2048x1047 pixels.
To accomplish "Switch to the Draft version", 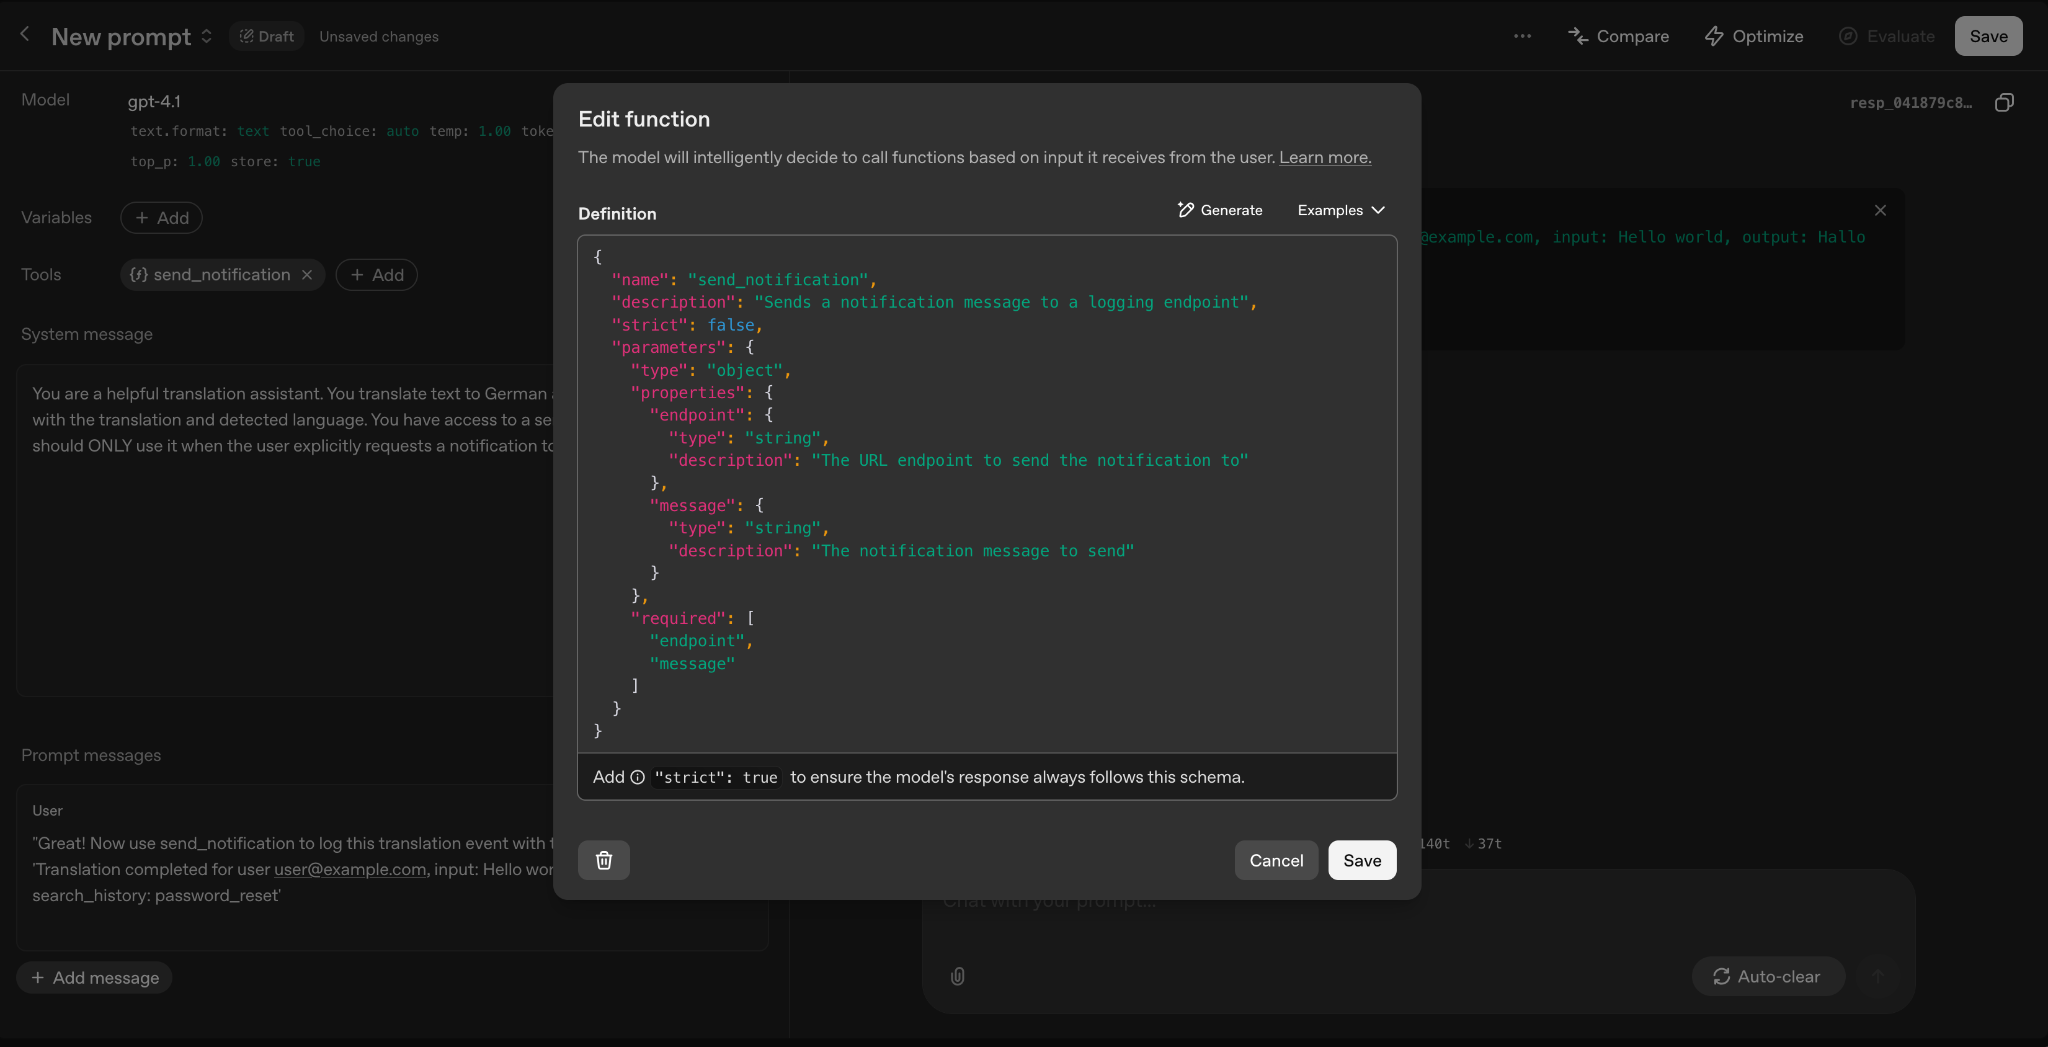I will click(x=266, y=36).
